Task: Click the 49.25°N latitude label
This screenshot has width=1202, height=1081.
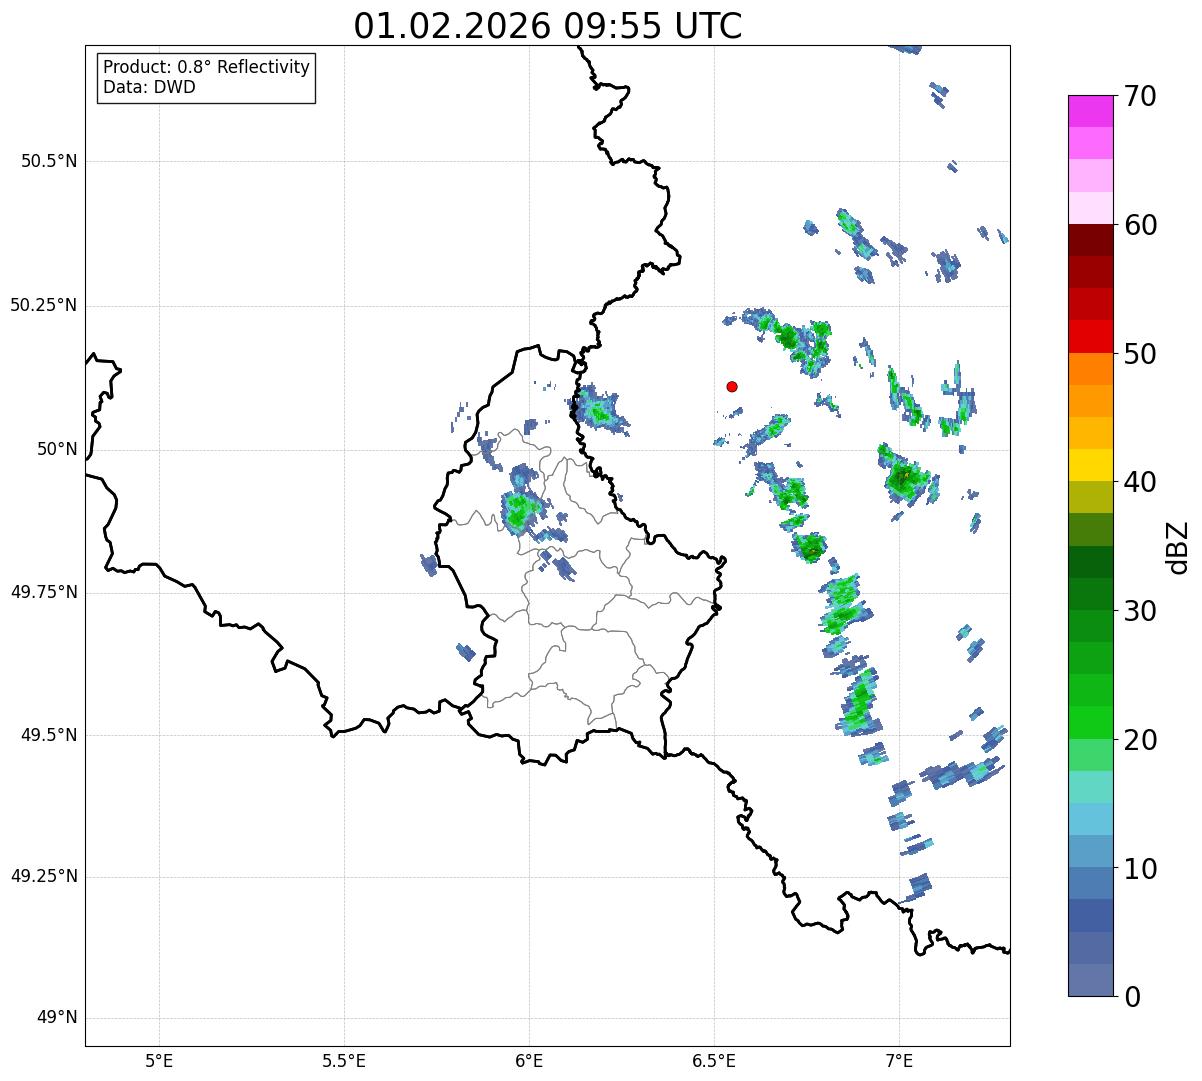Action: click(x=44, y=877)
